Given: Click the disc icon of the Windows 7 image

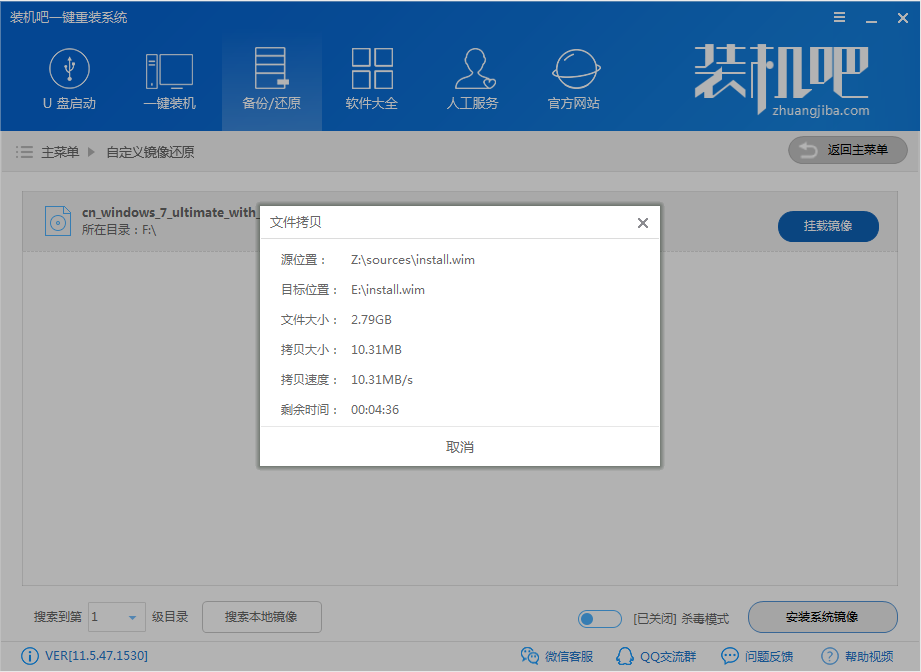Looking at the screenshot, I should [x=58, y=220].
